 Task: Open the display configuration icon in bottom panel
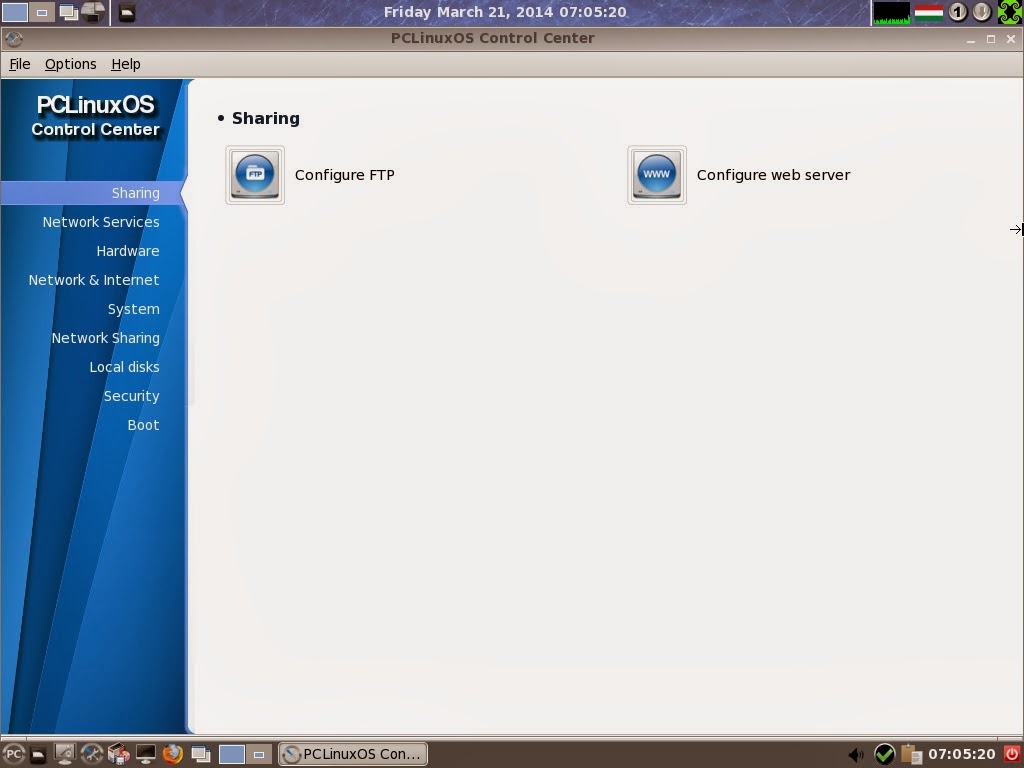point(65,754)
